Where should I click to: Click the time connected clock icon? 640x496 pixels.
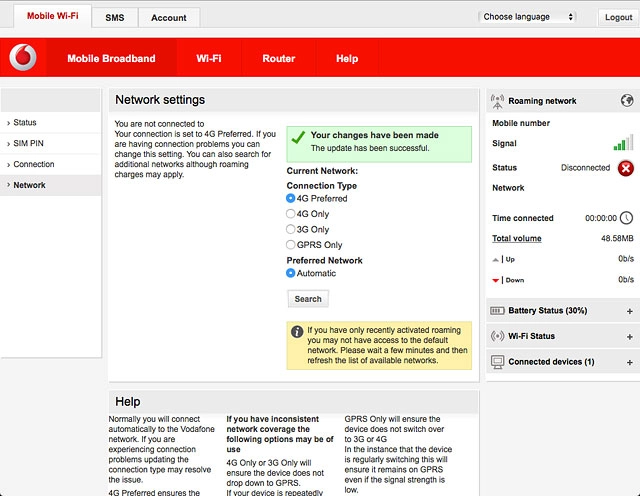click(626, 218)
